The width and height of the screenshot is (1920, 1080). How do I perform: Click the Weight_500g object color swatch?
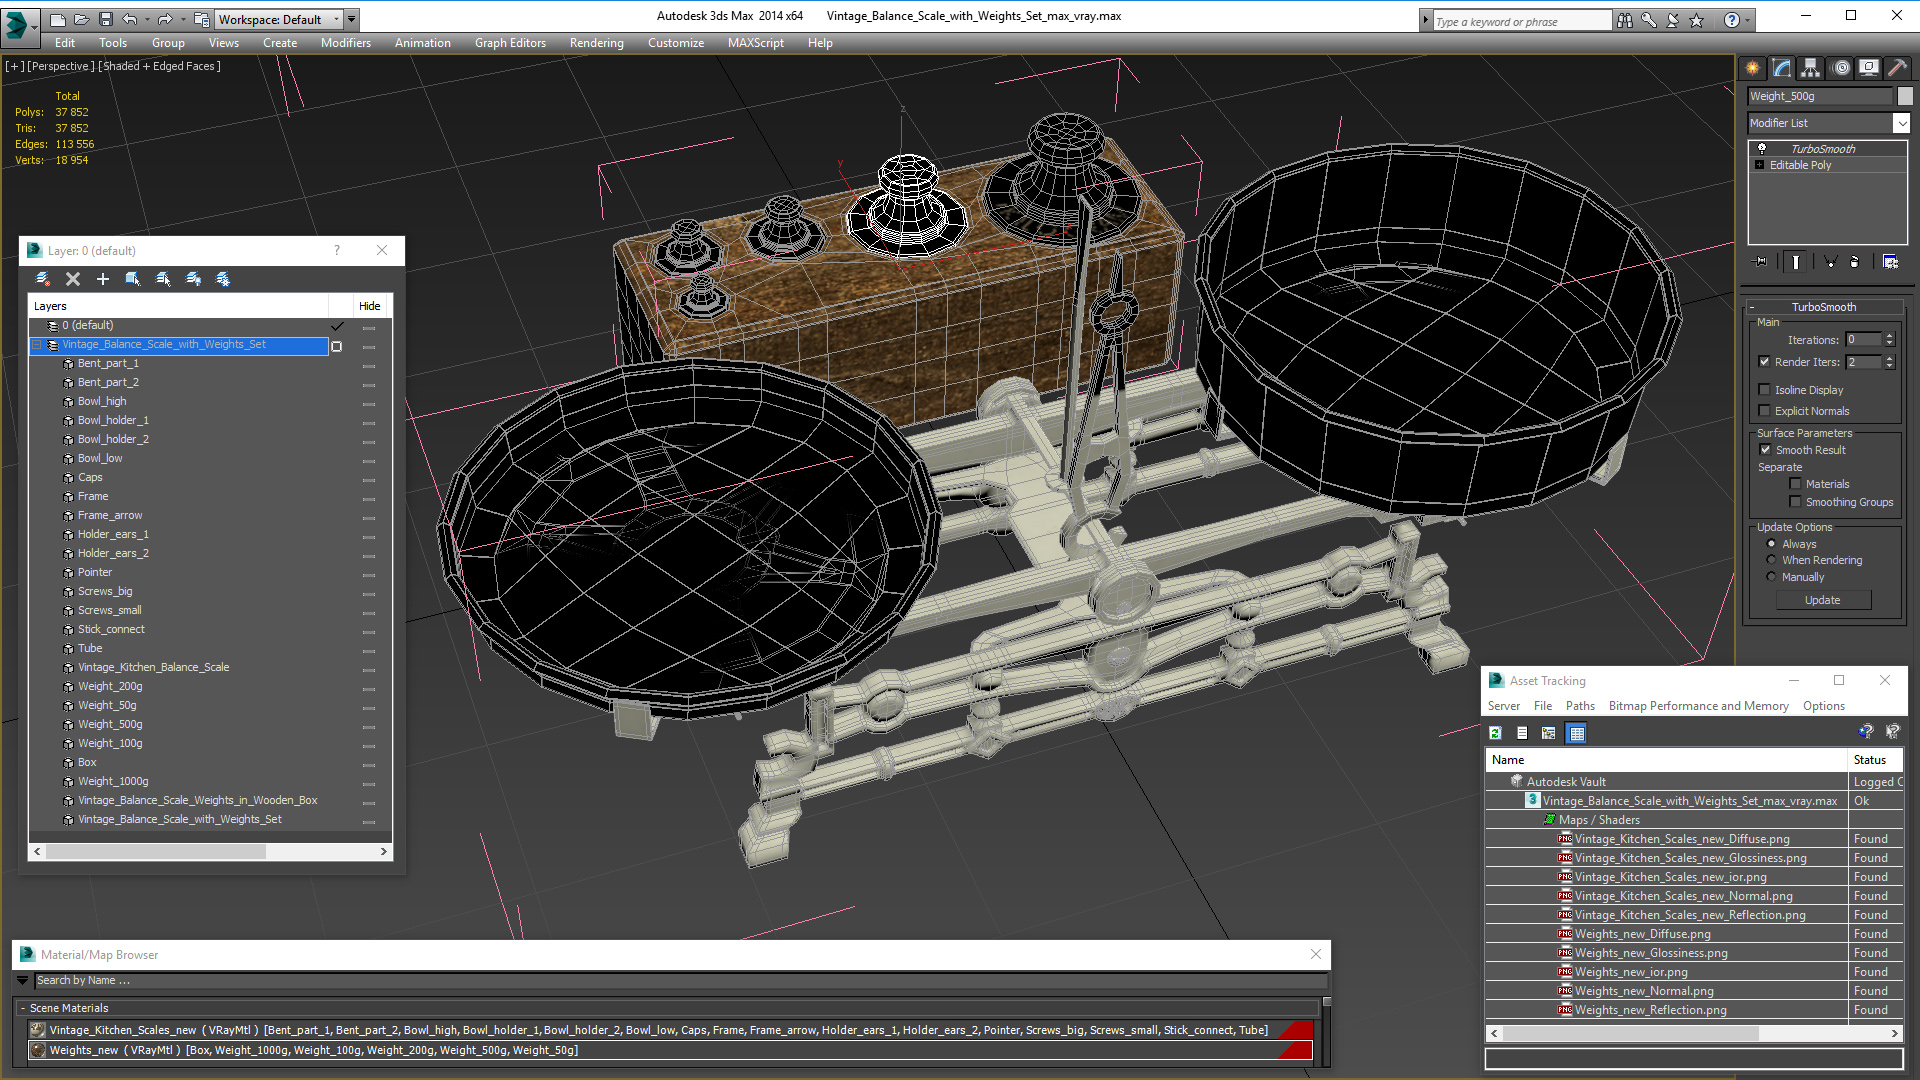coord(1905,96)
